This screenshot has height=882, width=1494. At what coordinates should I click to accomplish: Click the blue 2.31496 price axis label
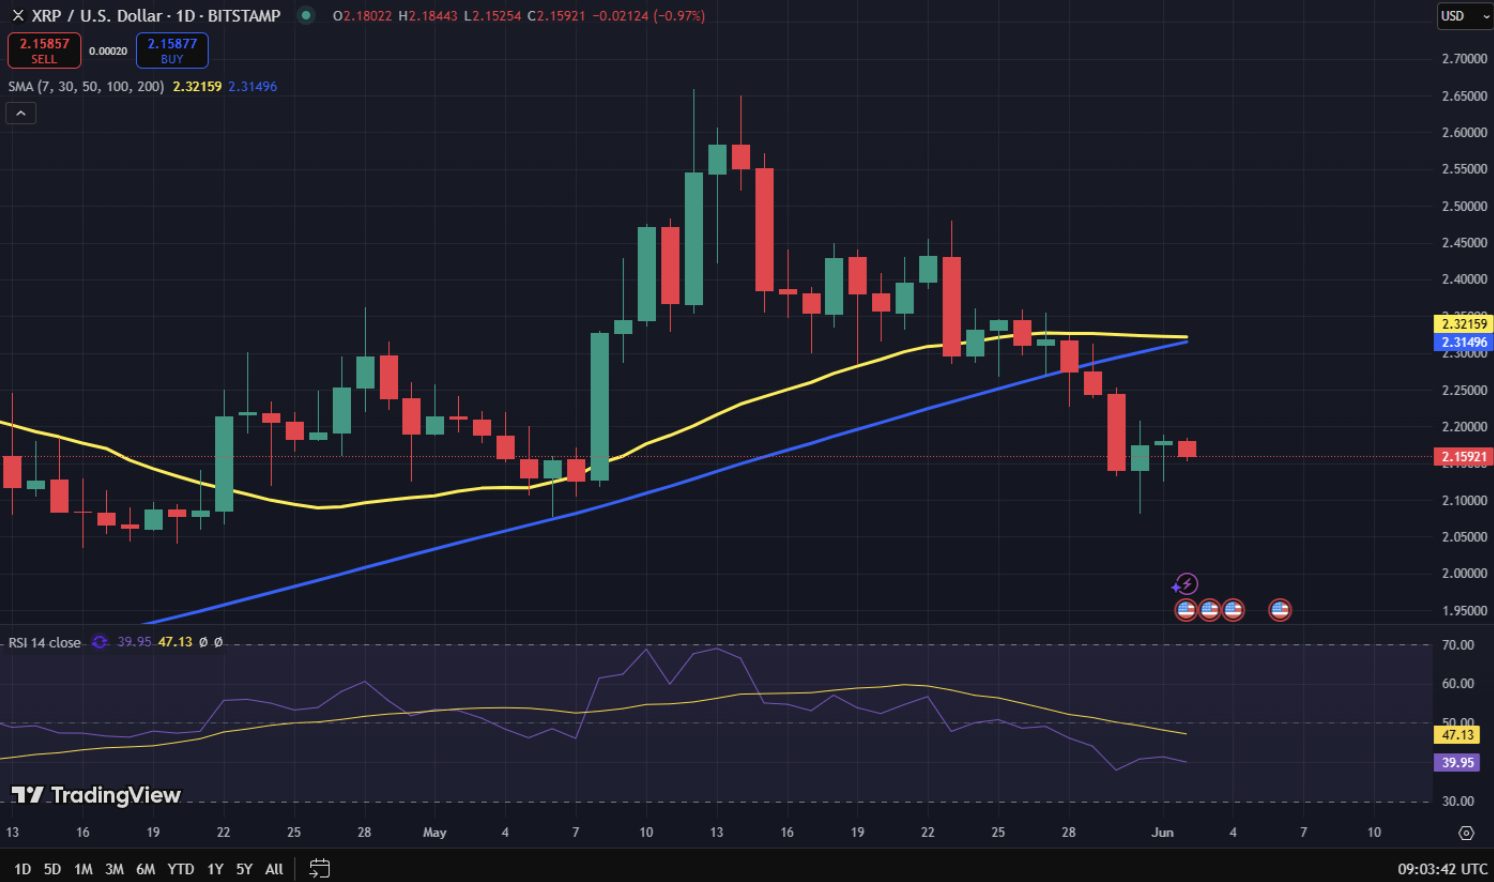coord(1463,342)
